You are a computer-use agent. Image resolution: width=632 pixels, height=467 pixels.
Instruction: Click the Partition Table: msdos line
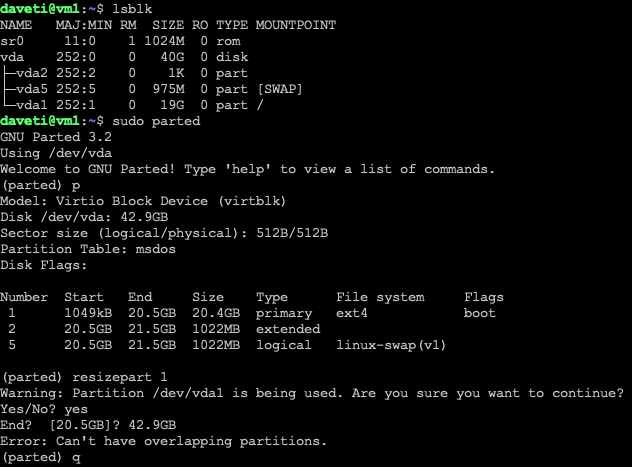[x=88, y=249]
